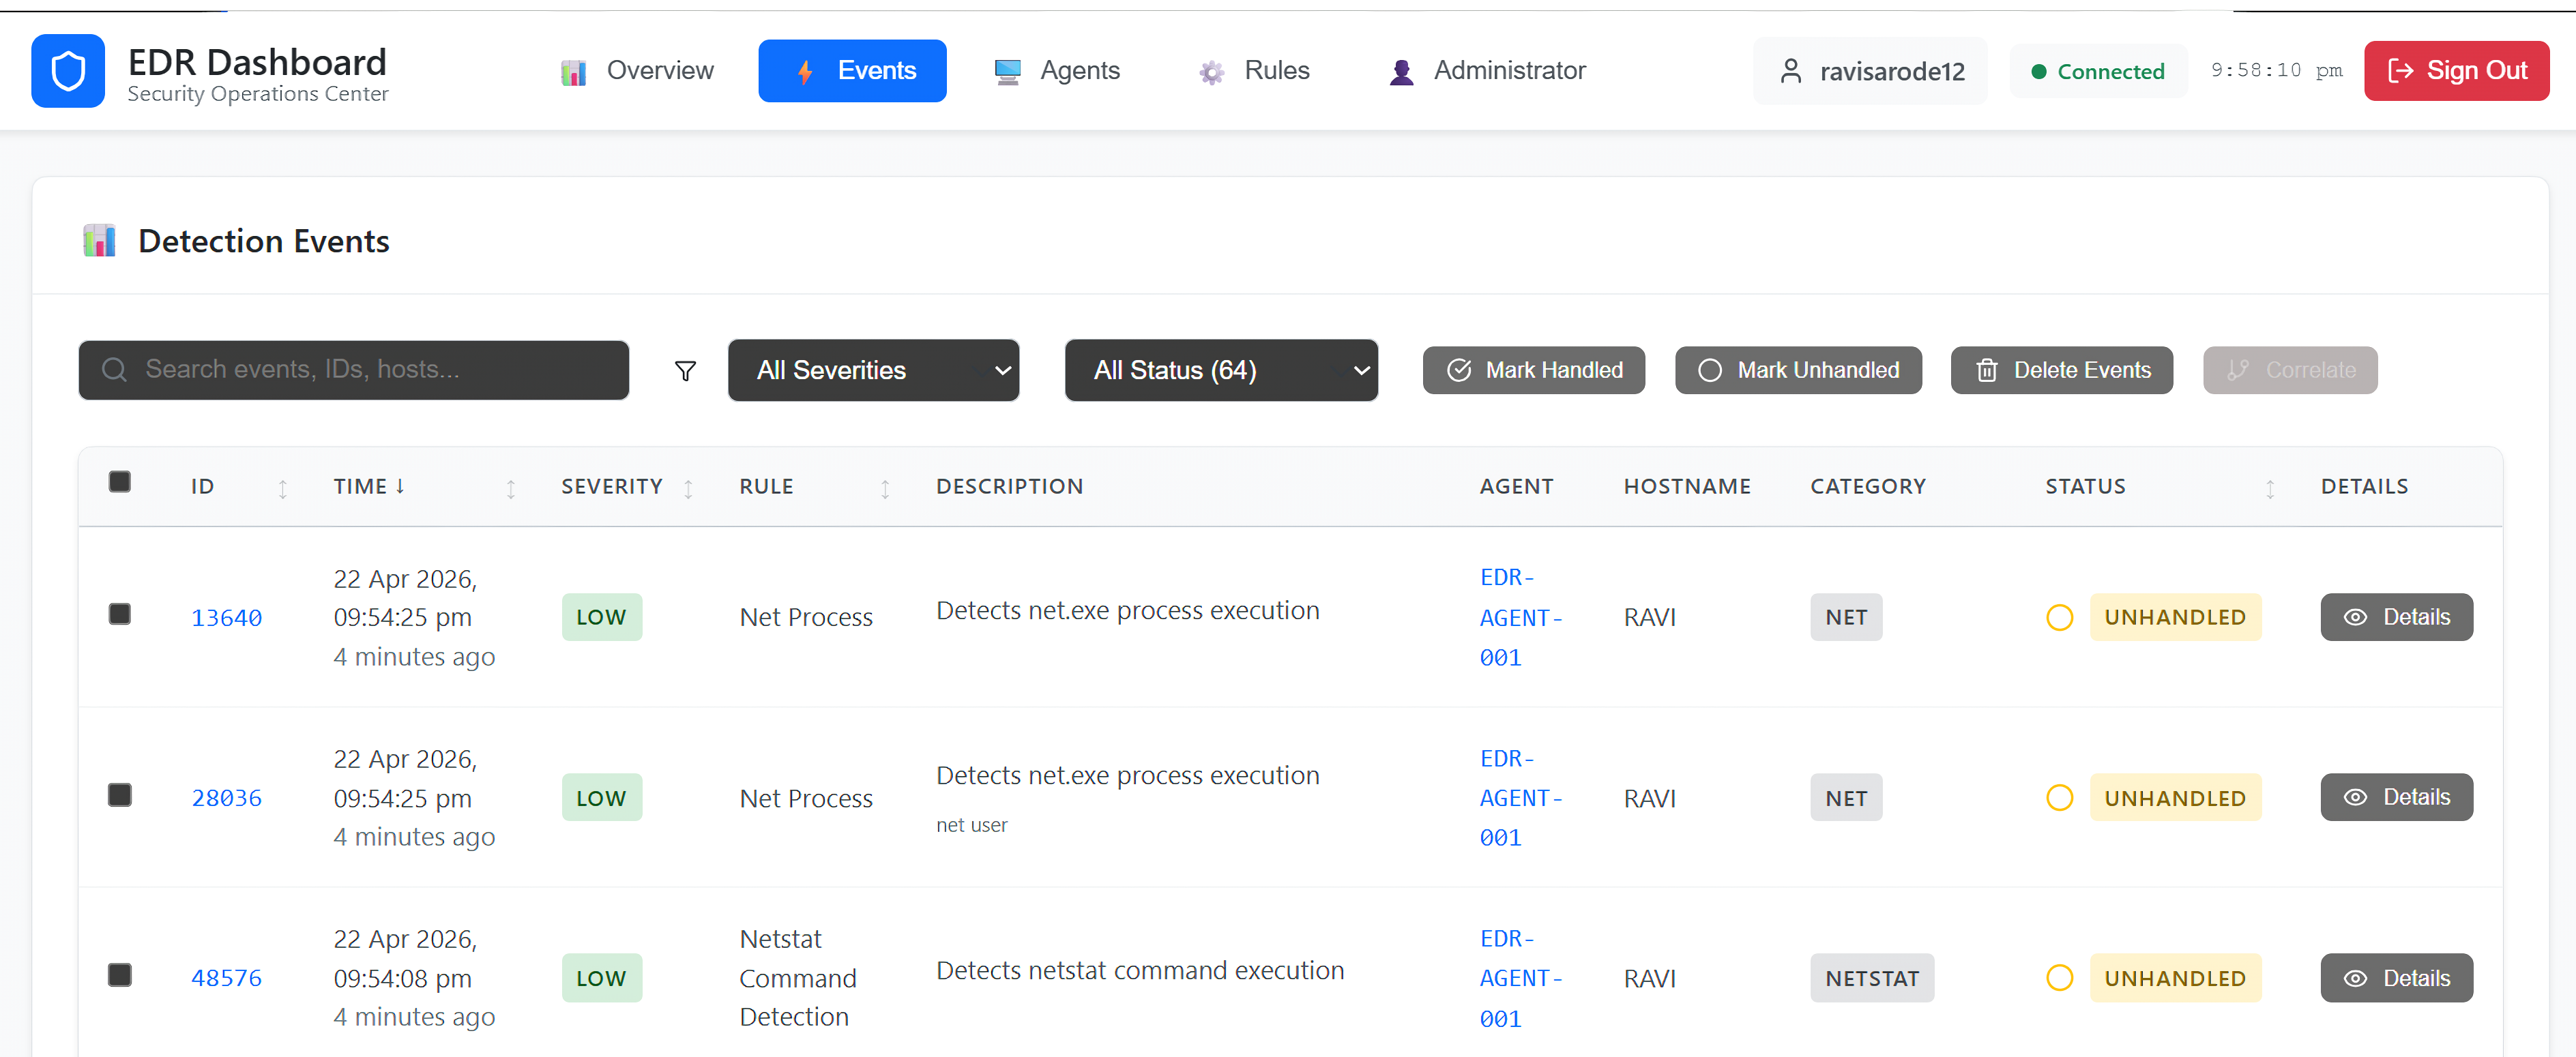Click the user profile icon beside ravisarode12
2576x1057 pixels.
tap(1791, 71)
